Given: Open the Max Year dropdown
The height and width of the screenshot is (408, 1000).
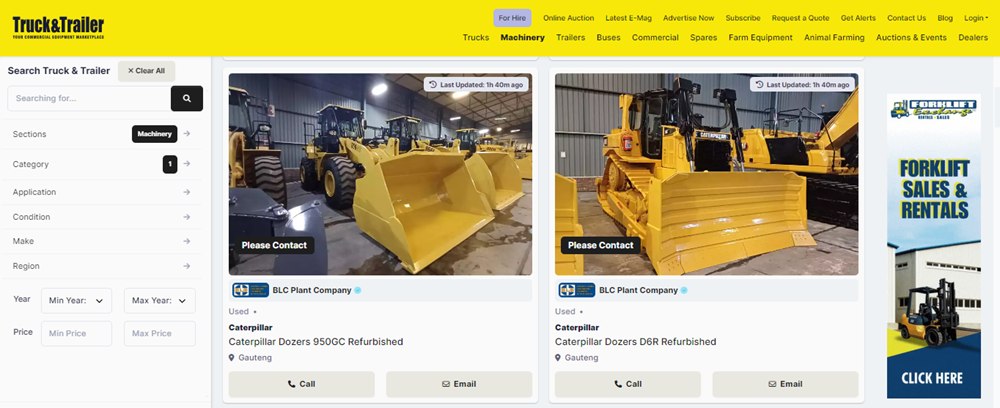Looking at the screenshot, I should pos(159,300).
